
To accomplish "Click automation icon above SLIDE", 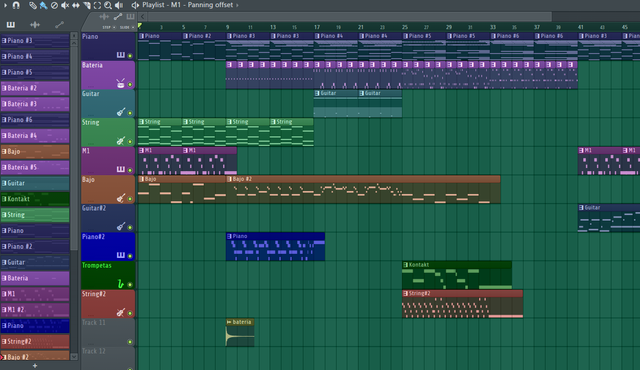I will point(118,17).
